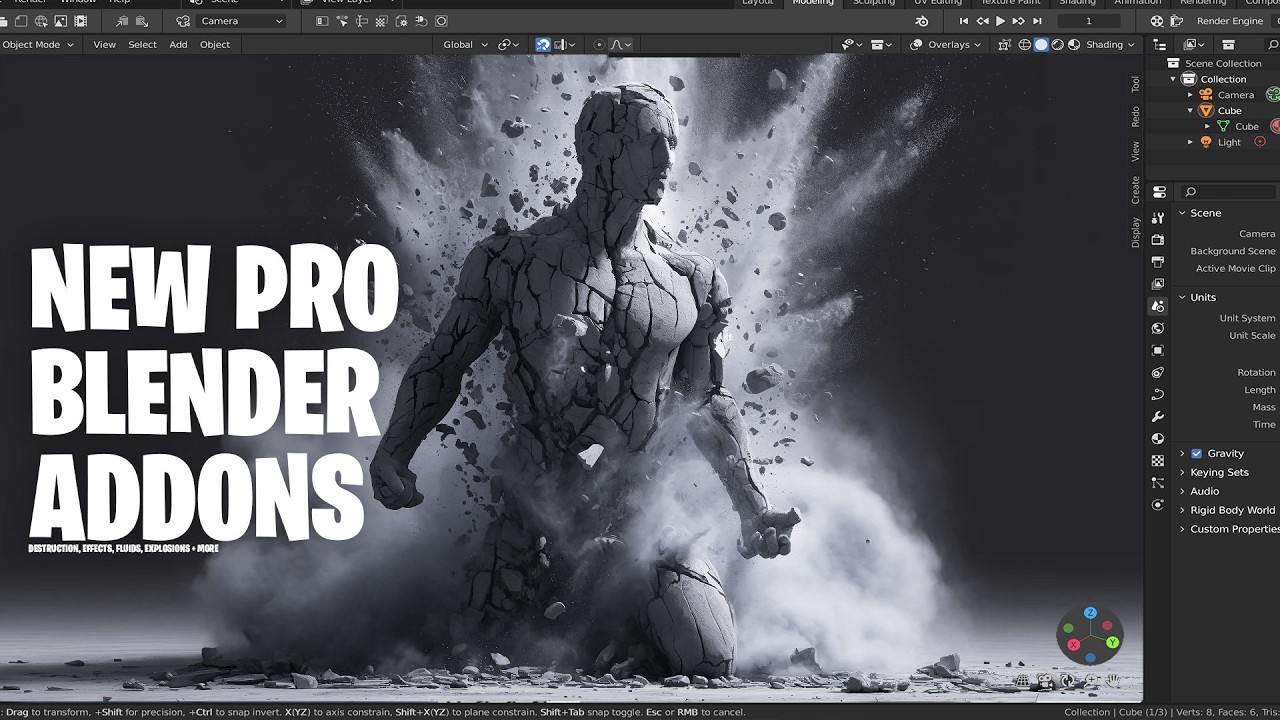Open the Overlays dropdown arrow
Image resolution: width=1280 pixels, height=720 pixels.
[977, 44]
